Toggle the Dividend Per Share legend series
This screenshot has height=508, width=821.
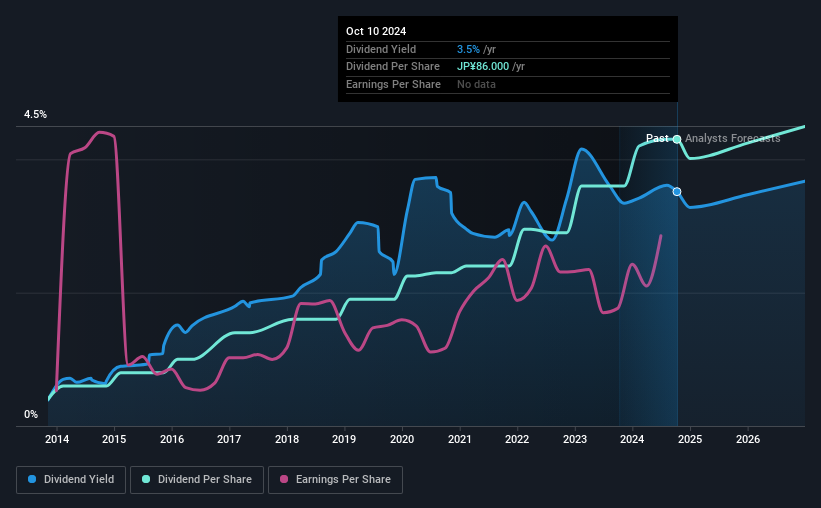197,480
